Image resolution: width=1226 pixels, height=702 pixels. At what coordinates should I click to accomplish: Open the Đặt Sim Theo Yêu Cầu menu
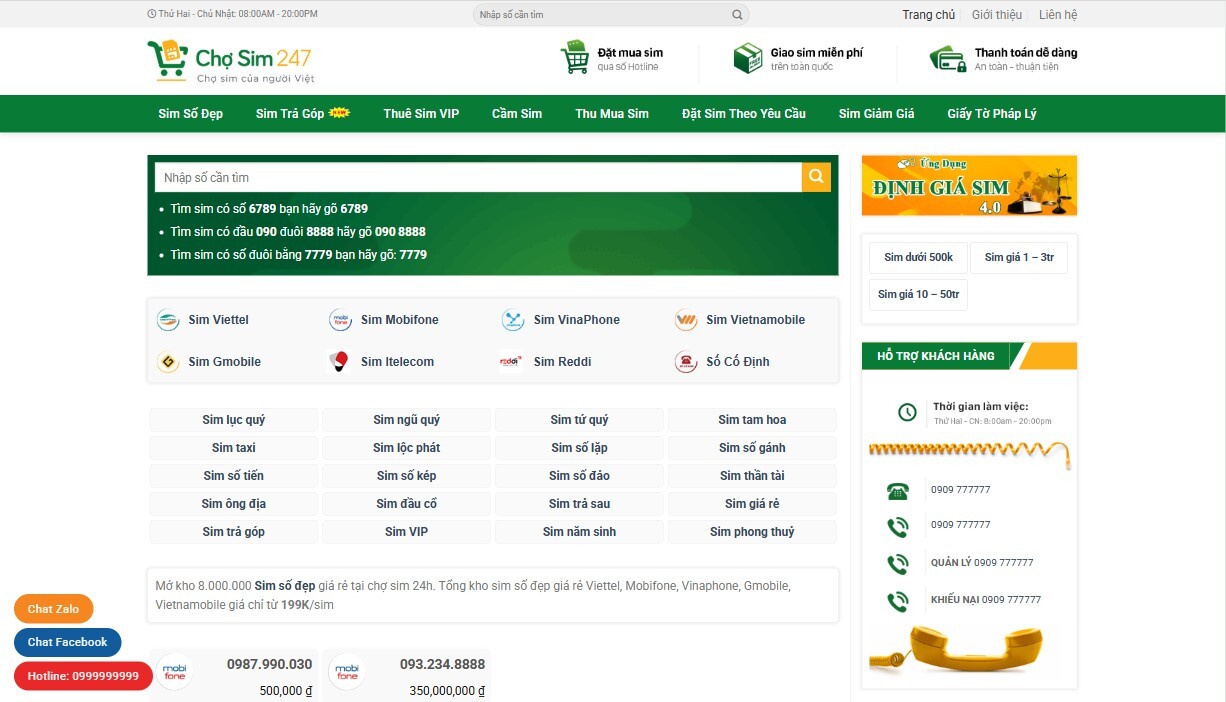(744, 114)
